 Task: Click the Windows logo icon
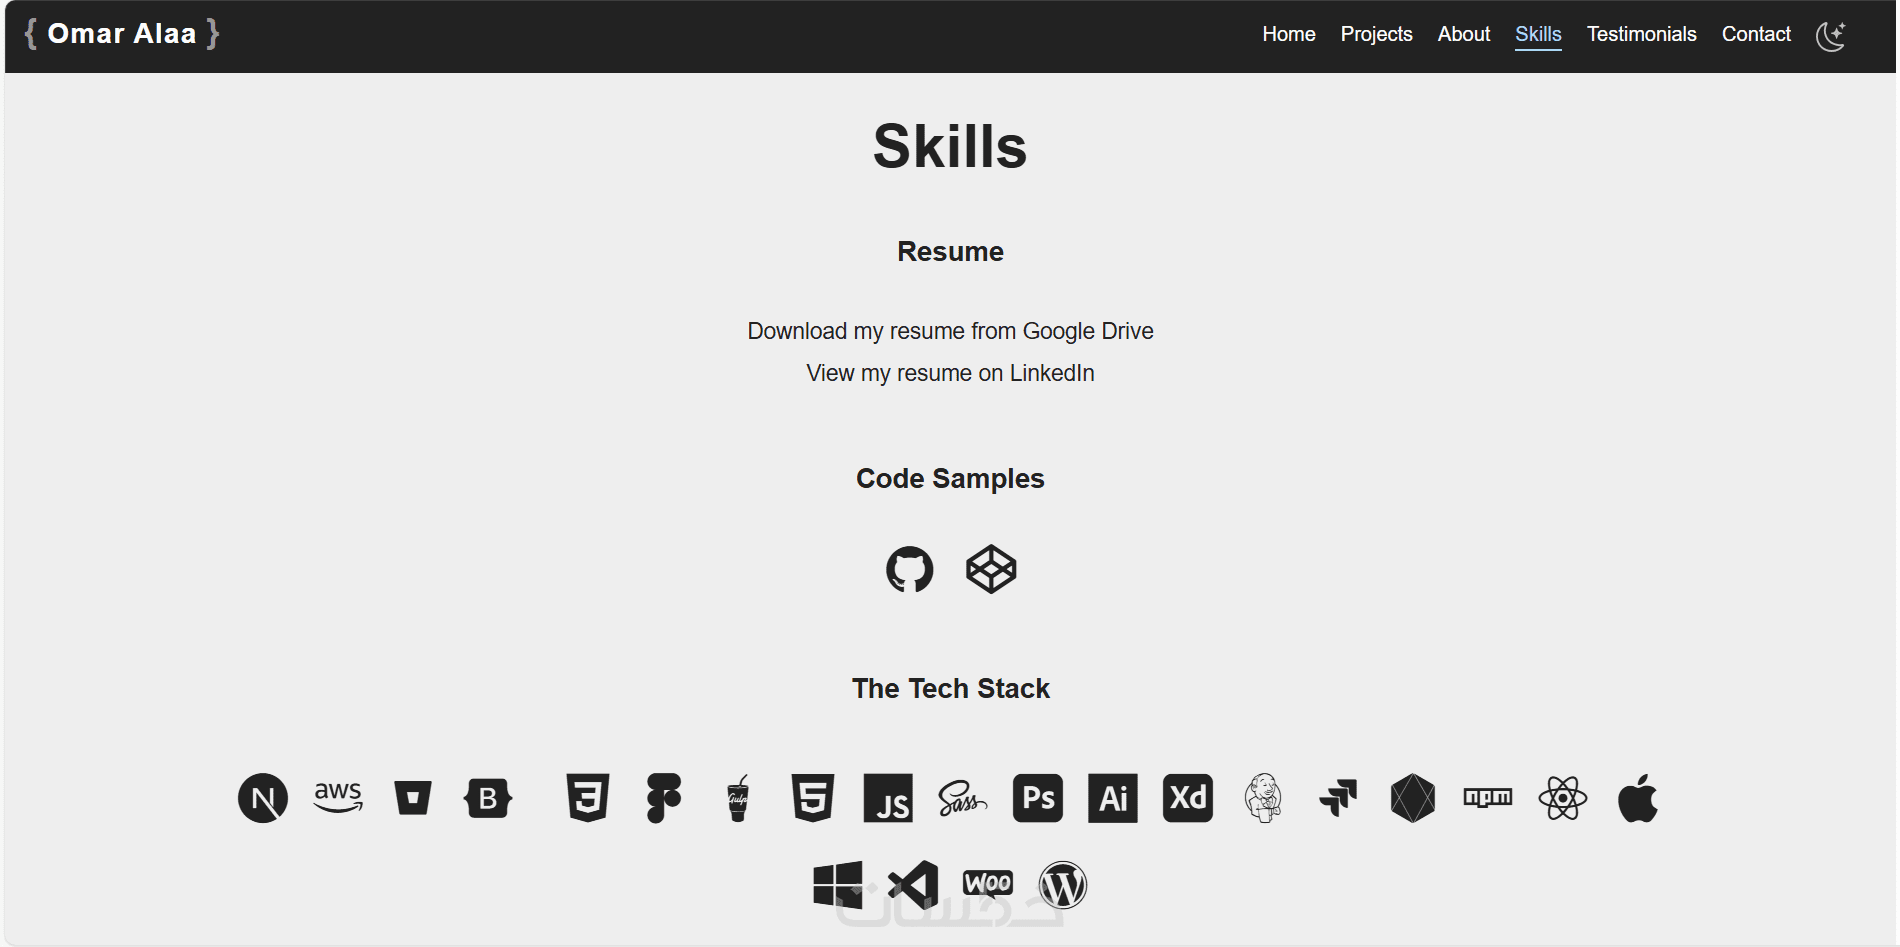(838, 885)
